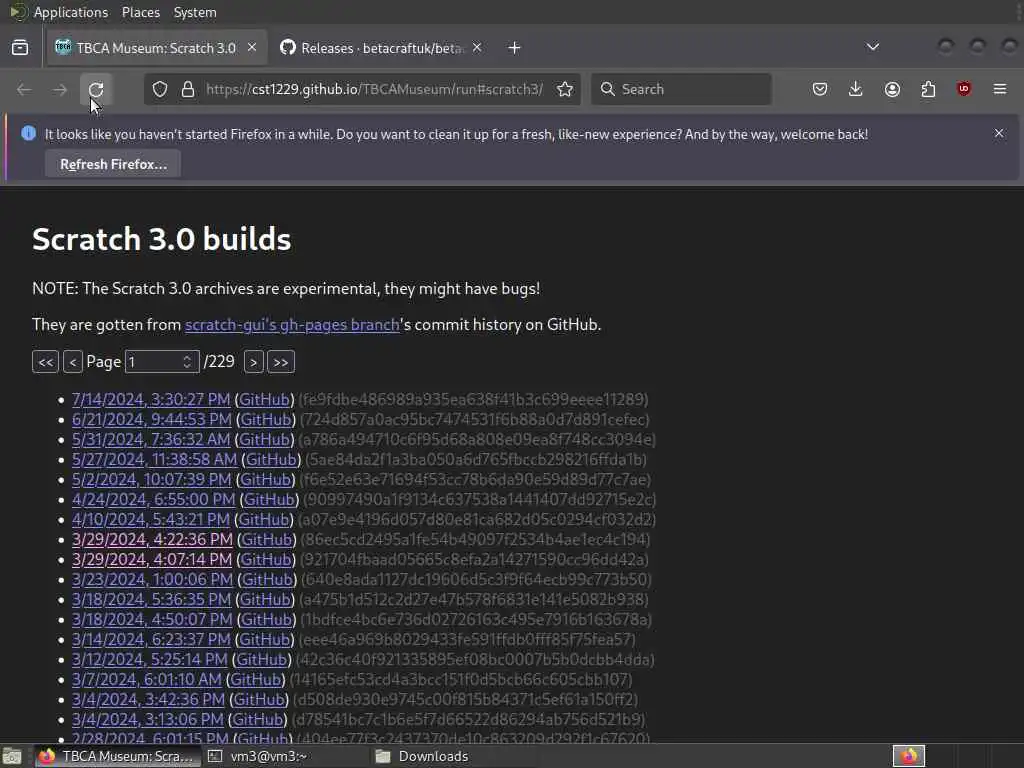Image resolution: width=1024 pixels, height=768 pixels.
Task: Show site security padlock info
Action: pos(188,89)
